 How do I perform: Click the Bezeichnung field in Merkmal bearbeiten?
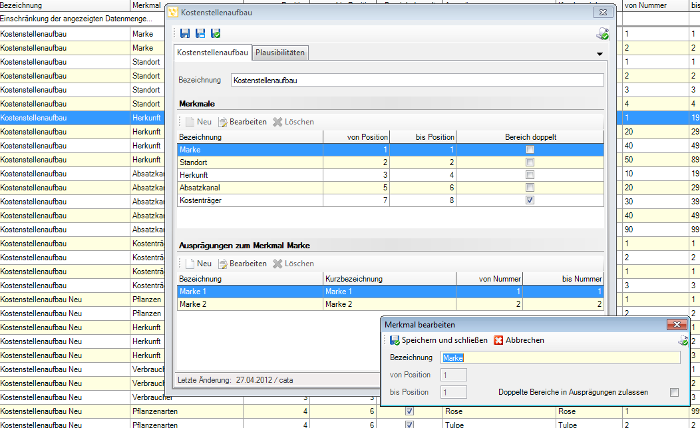561,357
